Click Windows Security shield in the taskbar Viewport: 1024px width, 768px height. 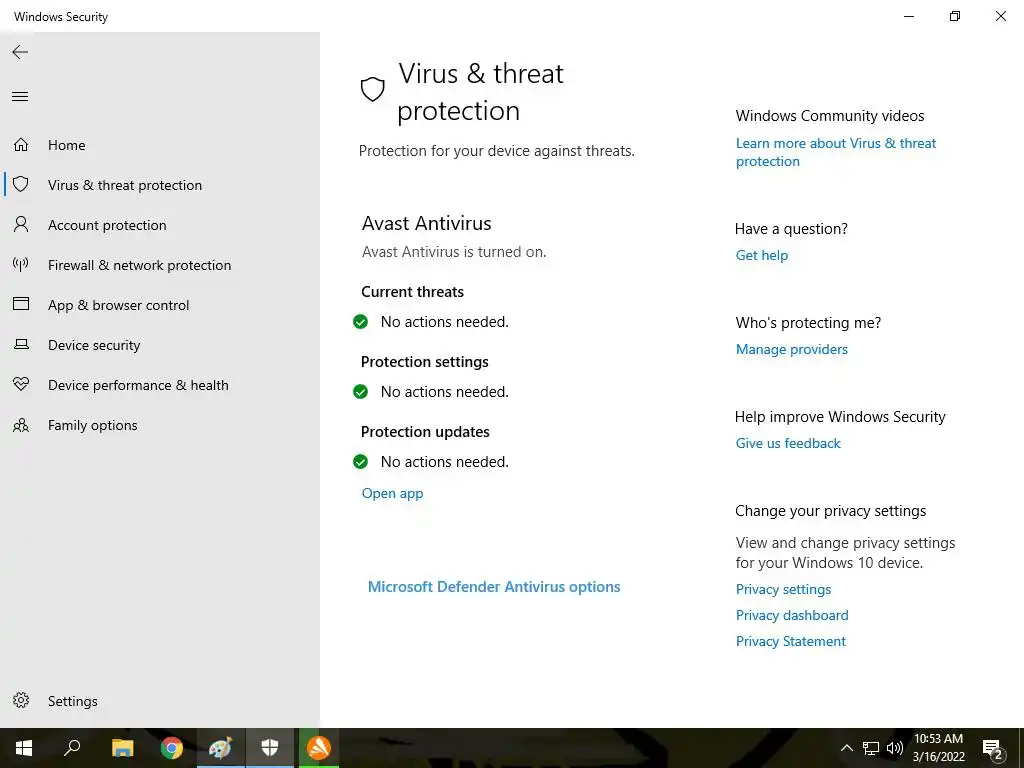point(270,748)
